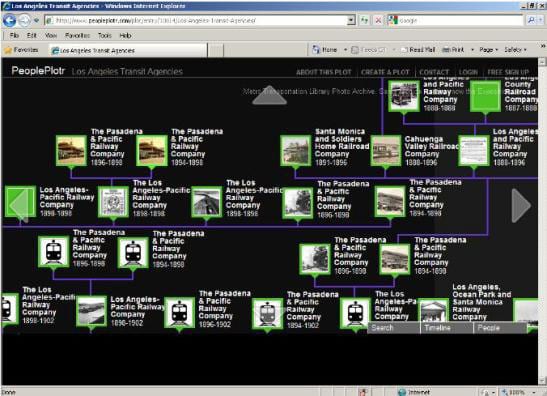Pan the plot right with the right triangle
This screenshot has width=547, height=396.
coord(521,206)
